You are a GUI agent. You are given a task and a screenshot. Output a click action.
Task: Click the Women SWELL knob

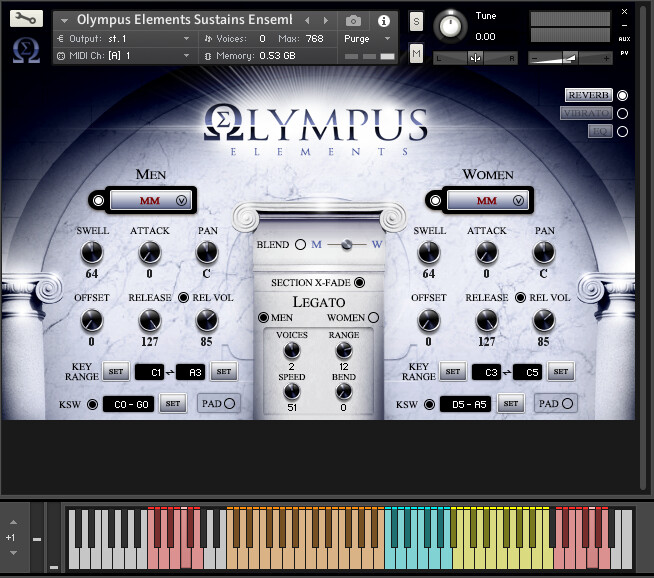(429, 252)
